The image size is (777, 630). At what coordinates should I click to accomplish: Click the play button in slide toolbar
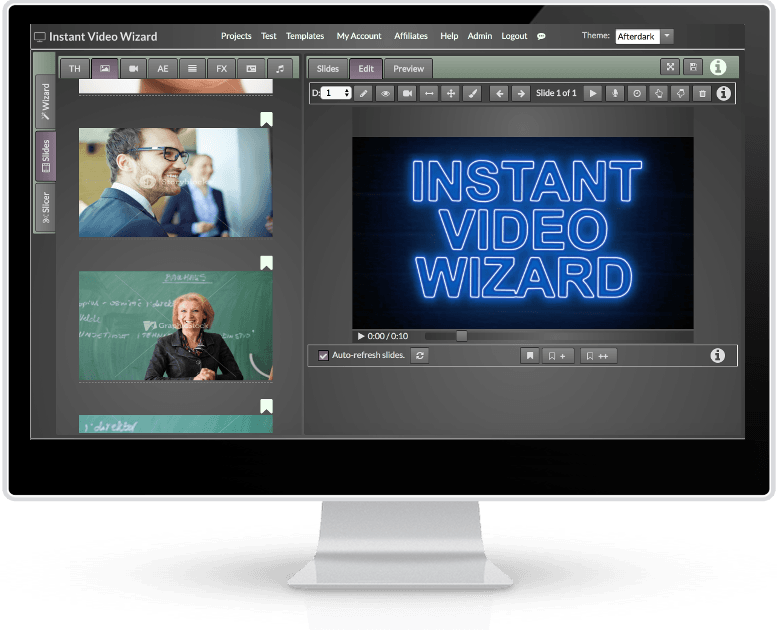(x=593, y=93)
